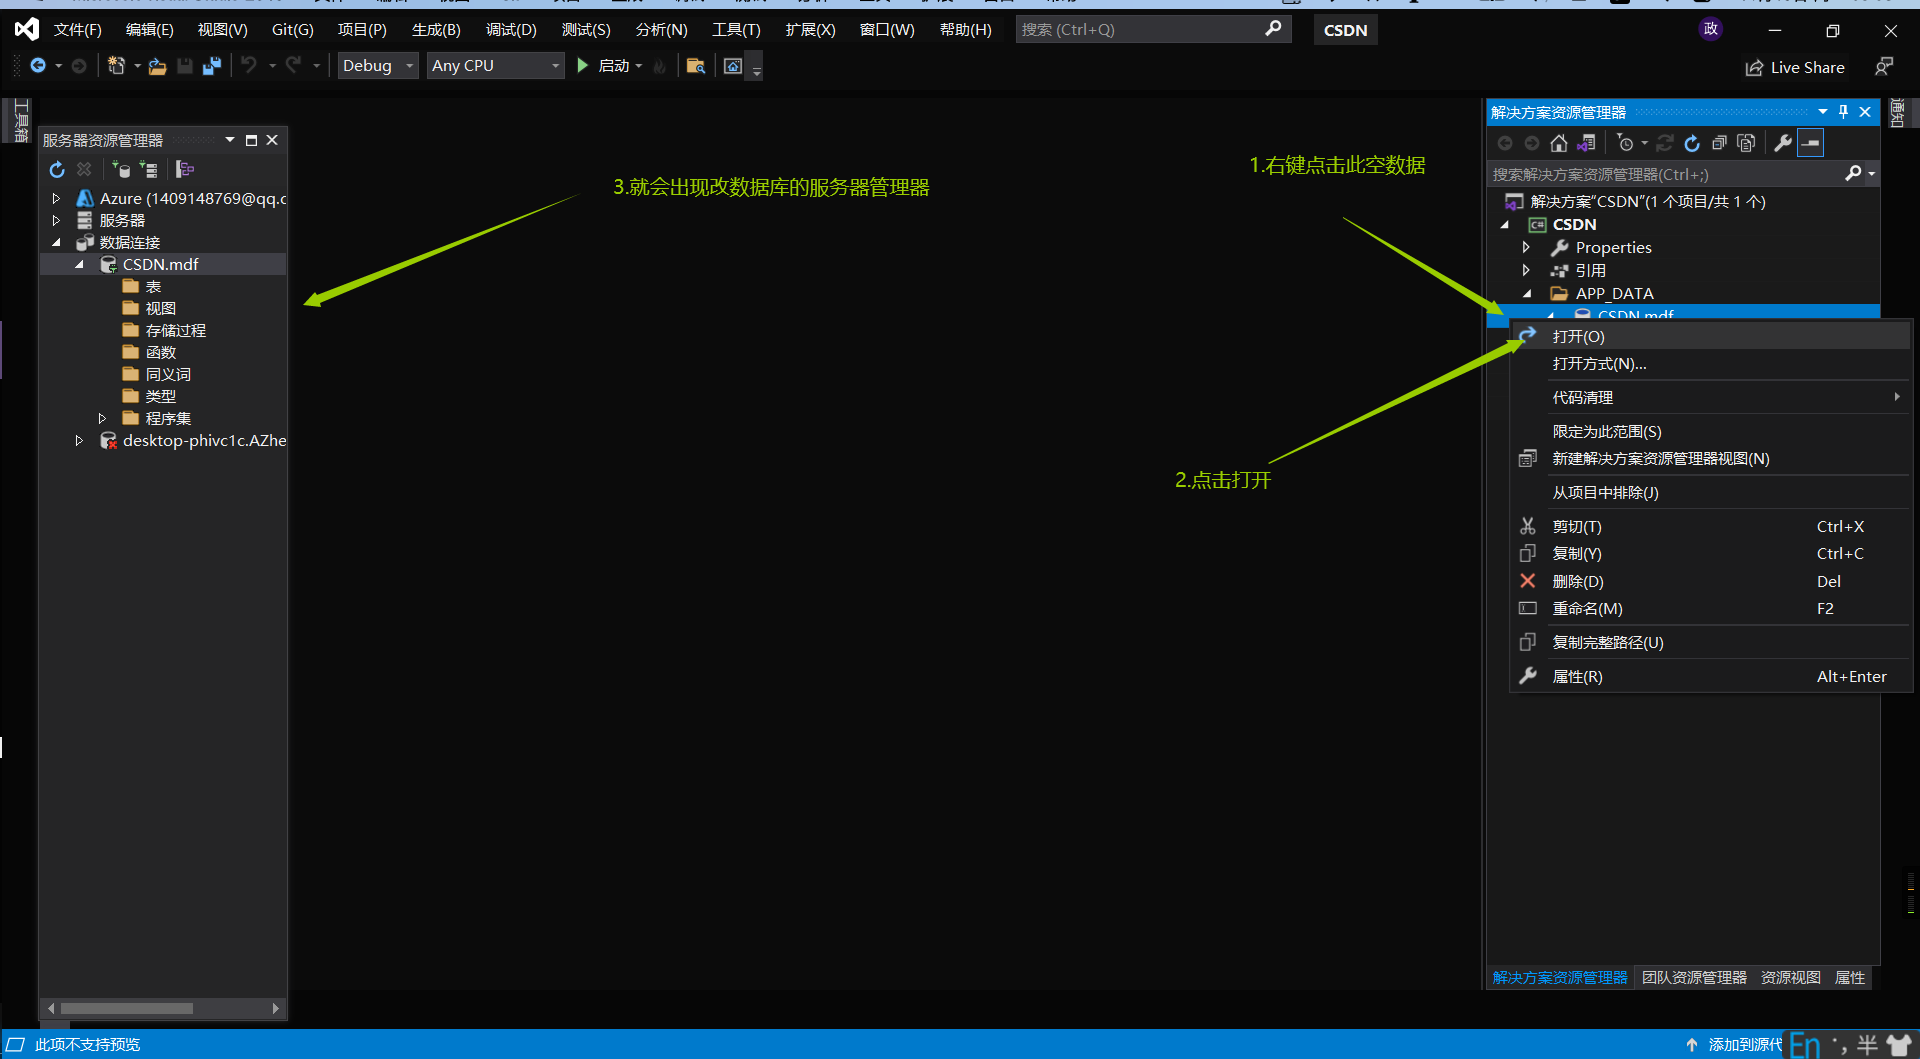The width and height of the screenshot is (1920, 1059).
Task: Open the Connect to Database icon
Action: tap(122, 170)
